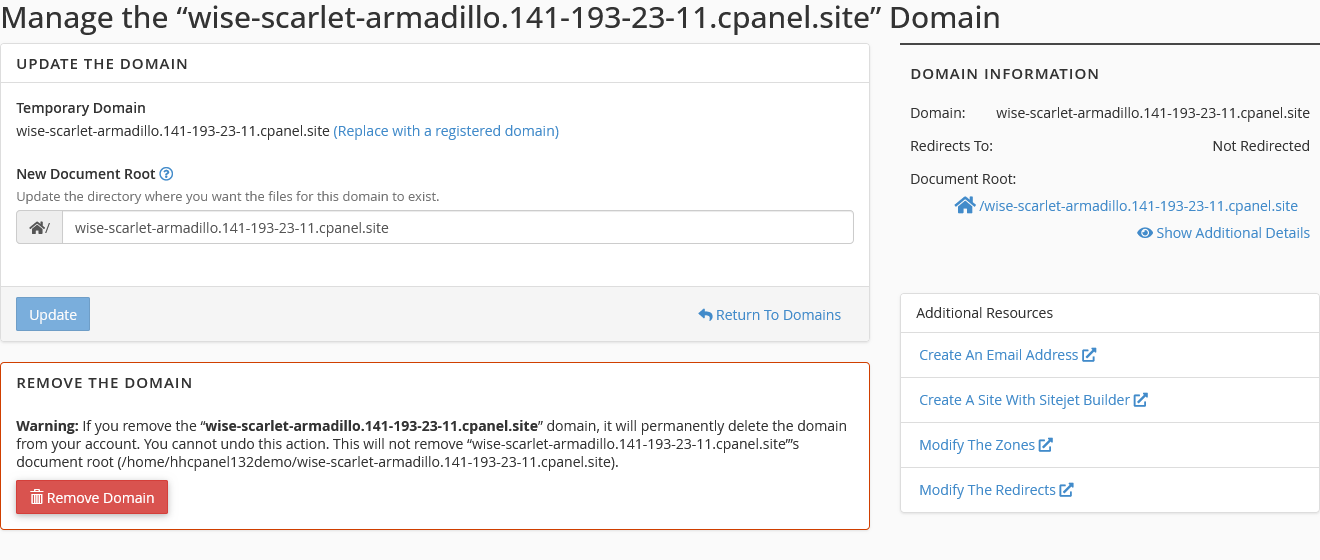
Task: Expand Show Additional Details
Action: coord(1232,233)
